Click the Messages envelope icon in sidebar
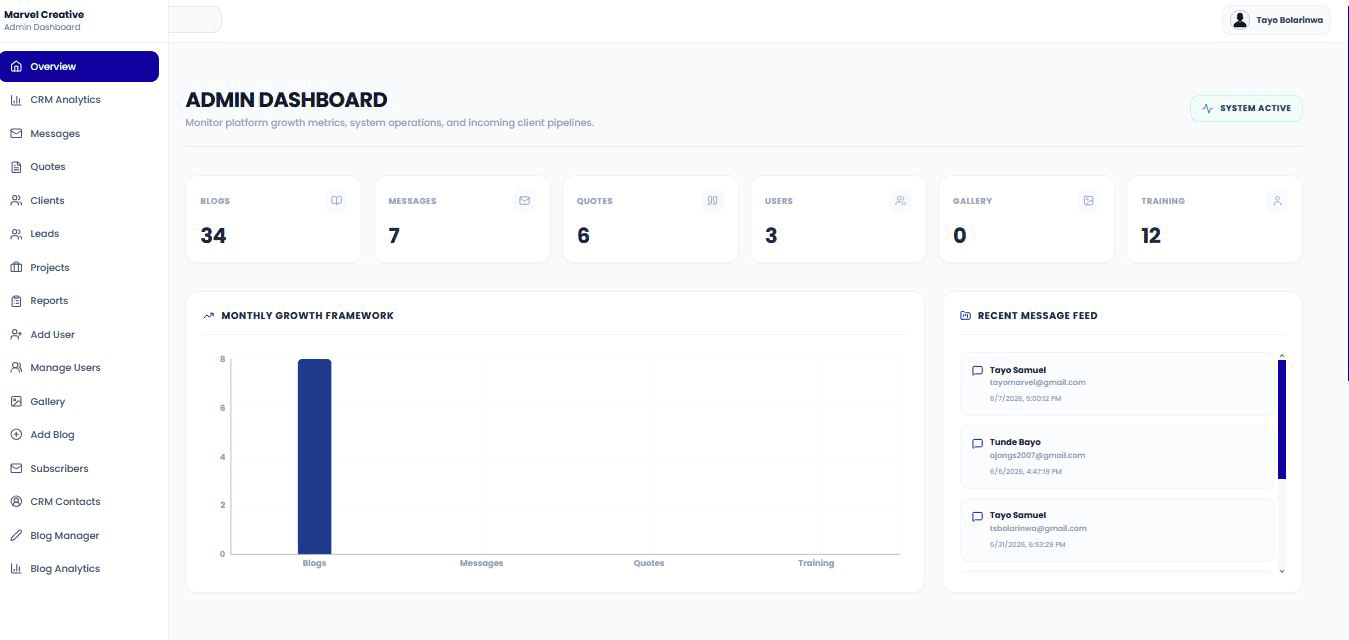 click(16, 134)
